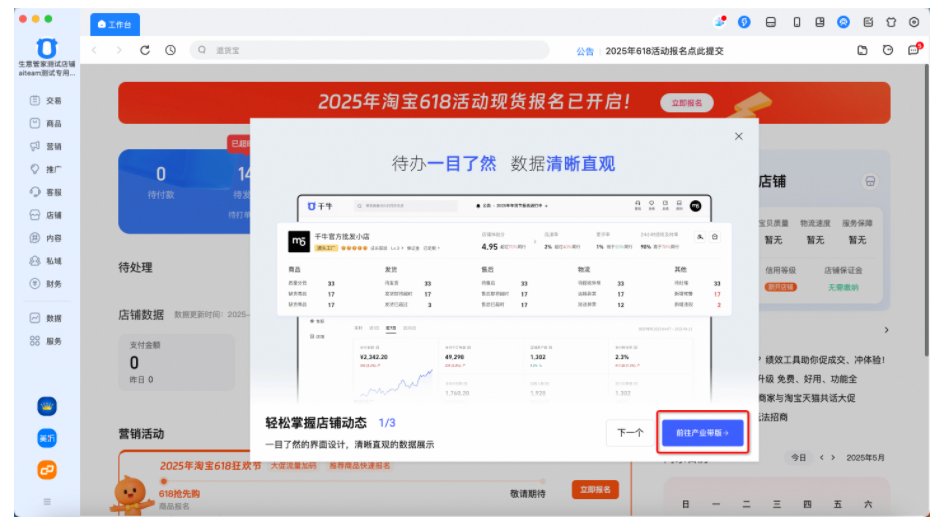Screen dimensions: 948x527
Task: Open 客服 in the left sidebar
Action: click(x=46, y=192)
